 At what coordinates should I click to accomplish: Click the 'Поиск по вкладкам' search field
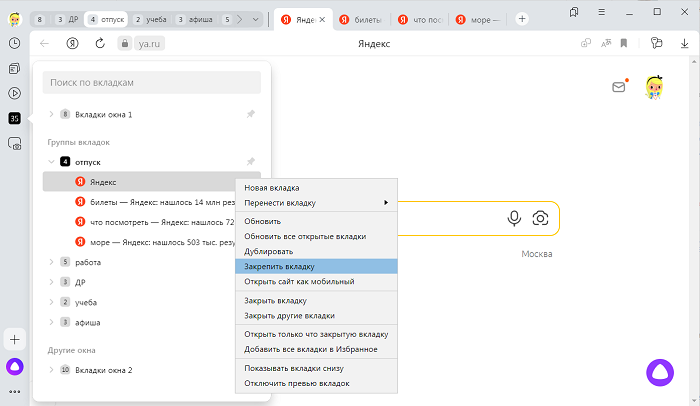tap(150, 82)
